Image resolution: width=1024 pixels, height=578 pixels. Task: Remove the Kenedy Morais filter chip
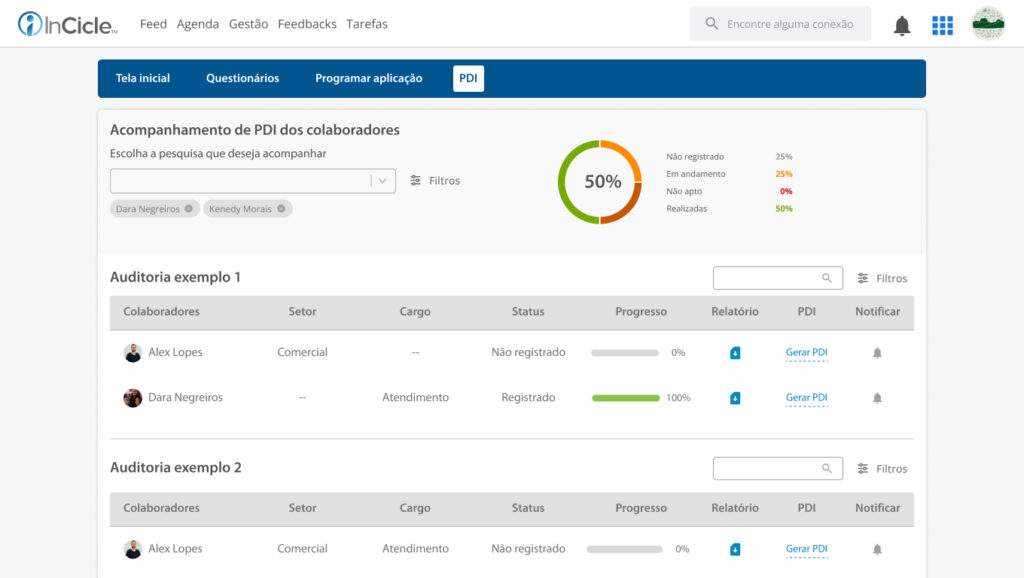pos(281,208)
